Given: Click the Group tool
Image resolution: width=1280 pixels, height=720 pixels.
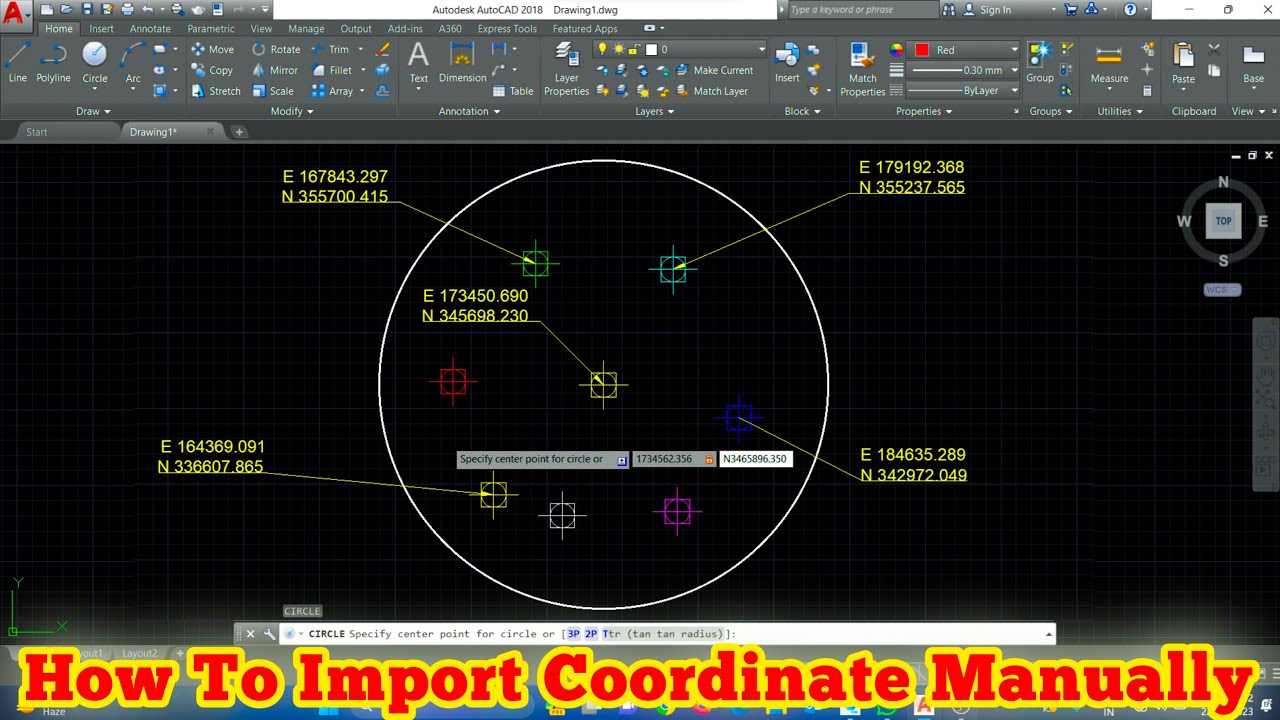Looking at the screenshot, I should 1040,62.
